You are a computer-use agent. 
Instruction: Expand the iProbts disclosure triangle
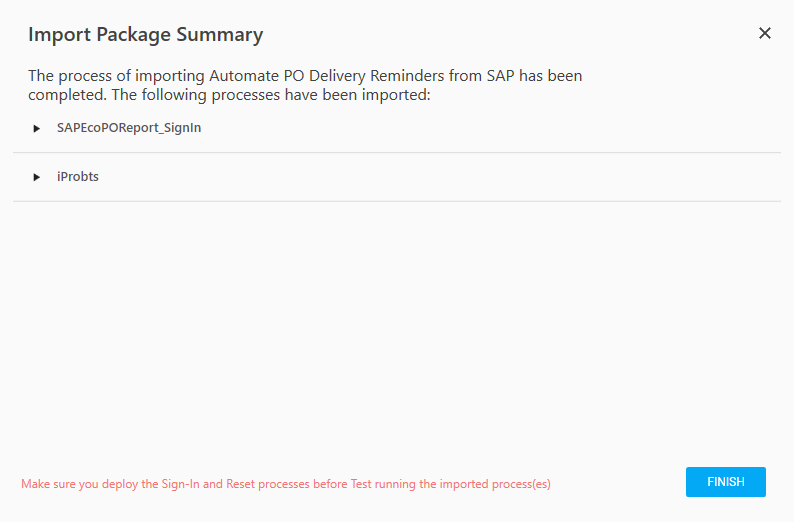37,177
